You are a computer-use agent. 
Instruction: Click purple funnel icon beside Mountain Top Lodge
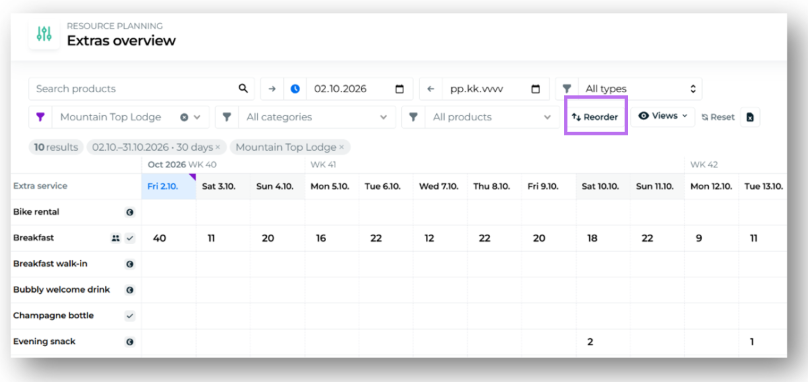coord(40,117)
